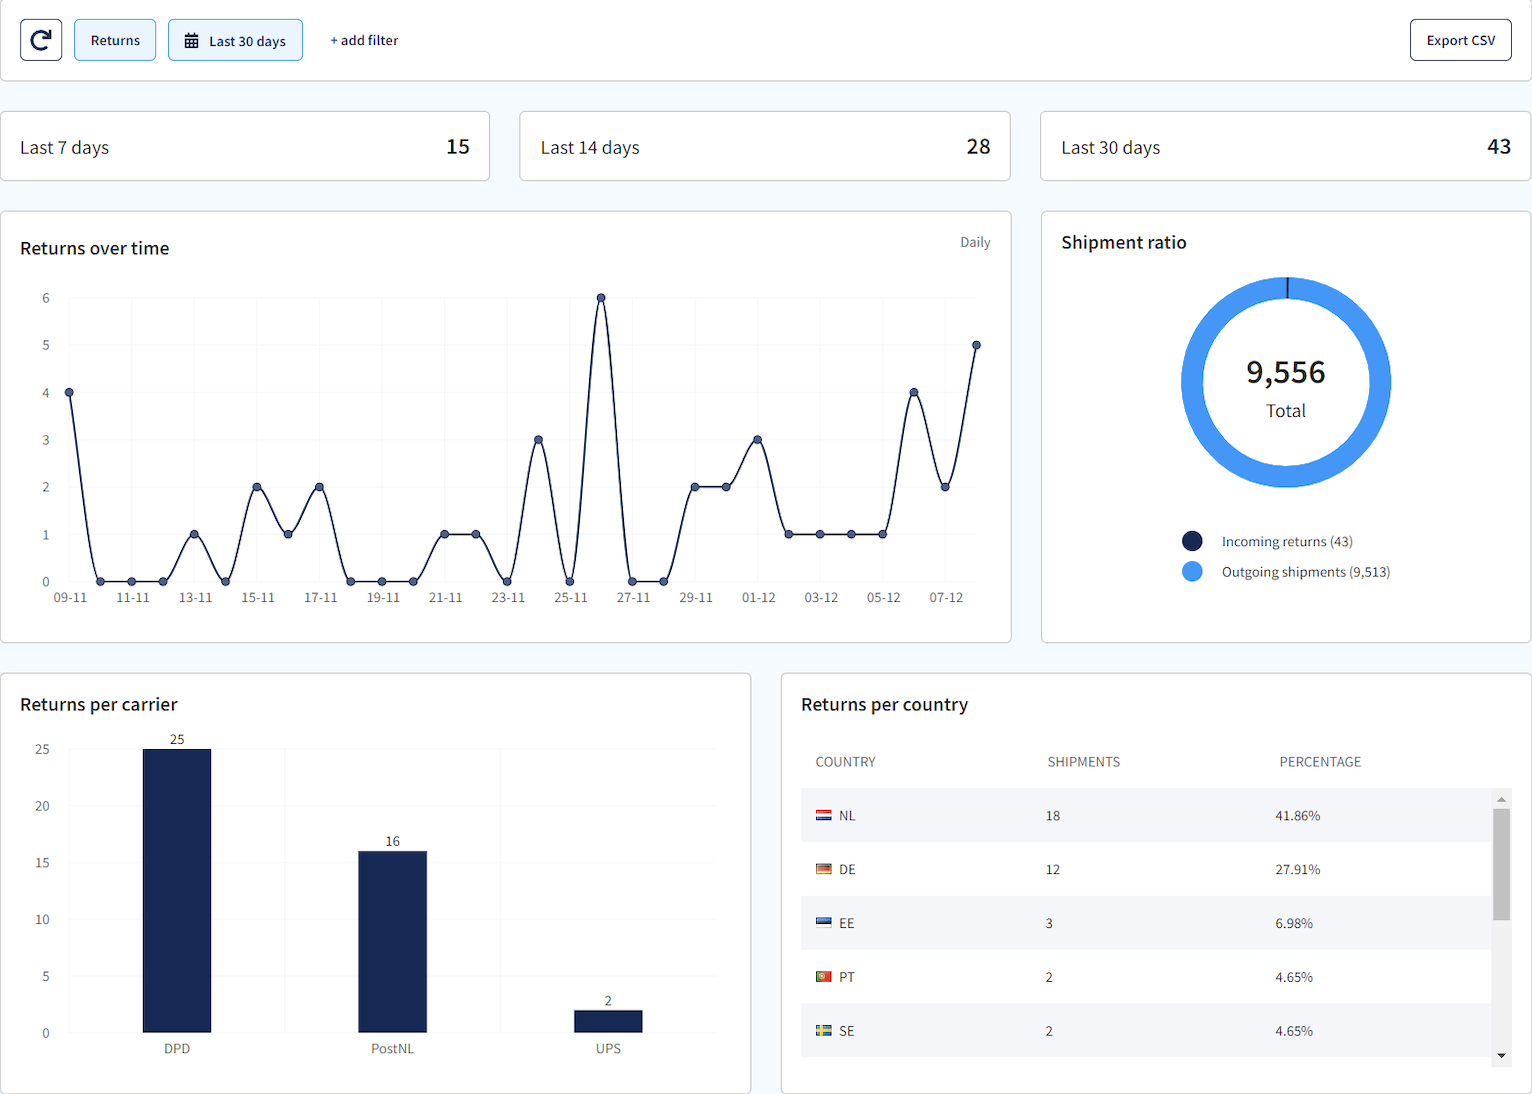
Task: Click the calendar icon on the date filter
Action: click(x=191, y=40)
